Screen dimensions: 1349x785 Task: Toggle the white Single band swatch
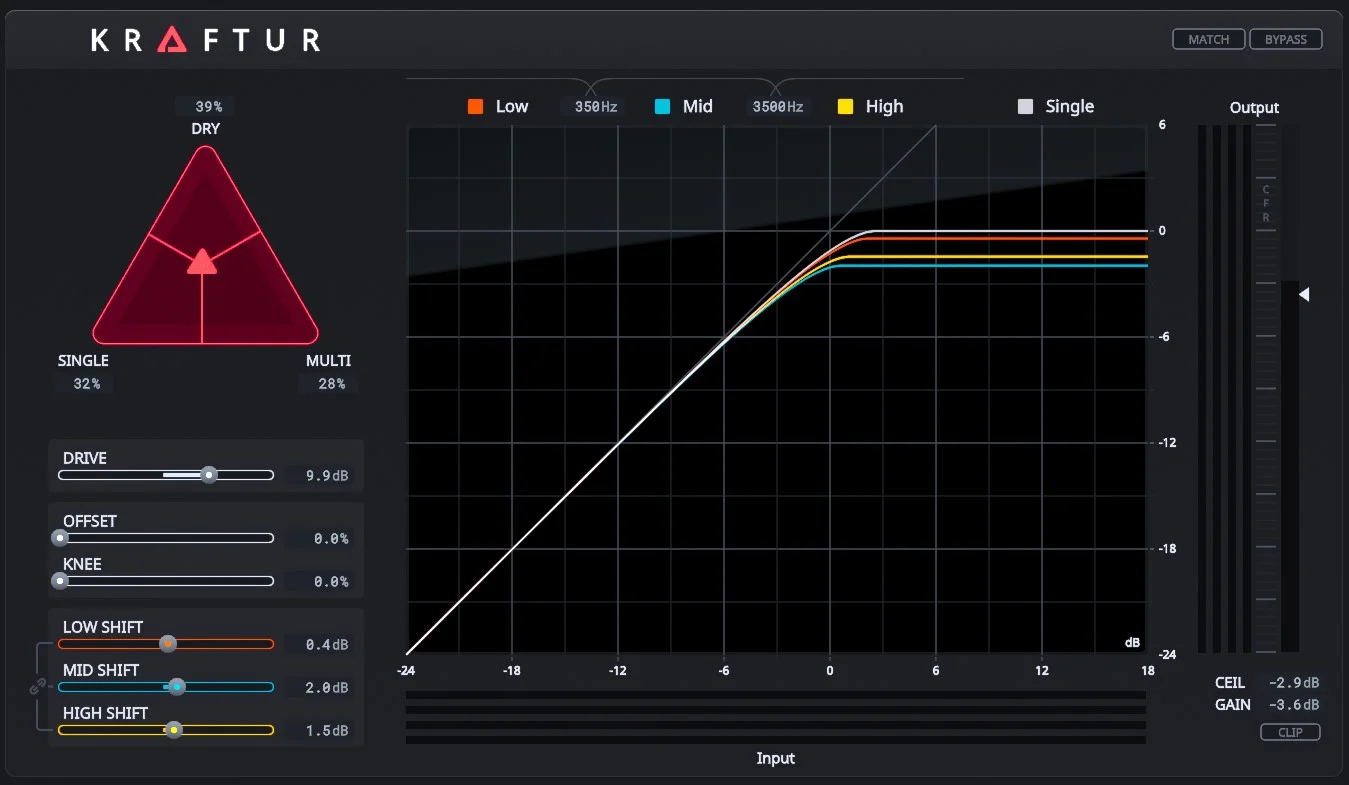[x=1025, y=107]
